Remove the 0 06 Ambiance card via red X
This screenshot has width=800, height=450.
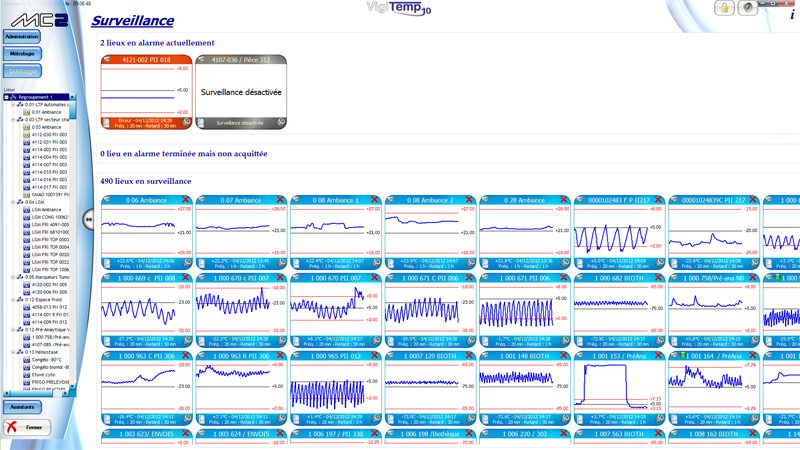click(186, 199)
